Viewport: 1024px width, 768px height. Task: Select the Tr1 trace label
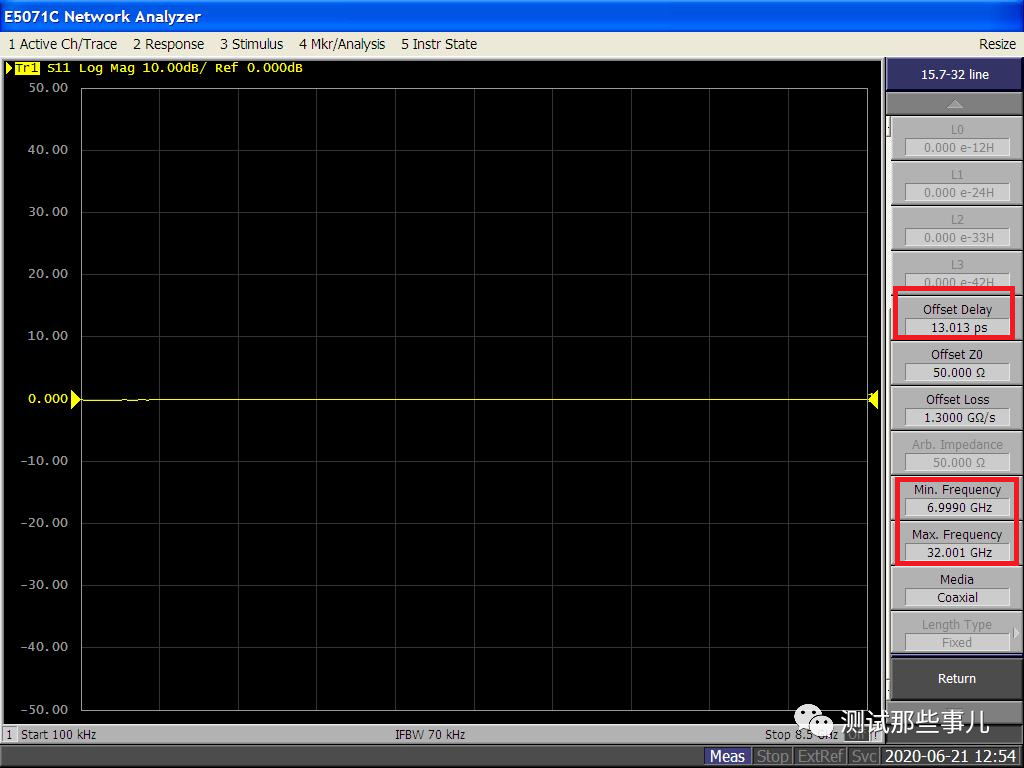pyautogui.click(x=27, y=68)
